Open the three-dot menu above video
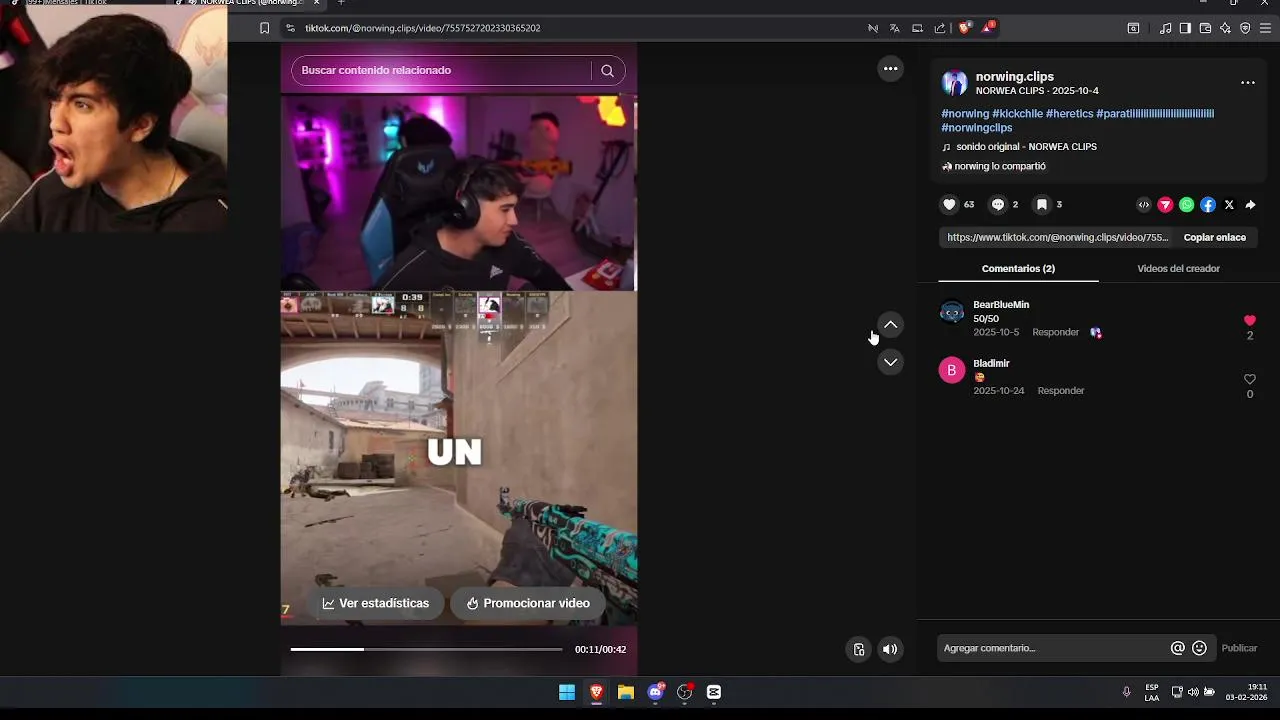1280x720 pixels. coord(890,69)
